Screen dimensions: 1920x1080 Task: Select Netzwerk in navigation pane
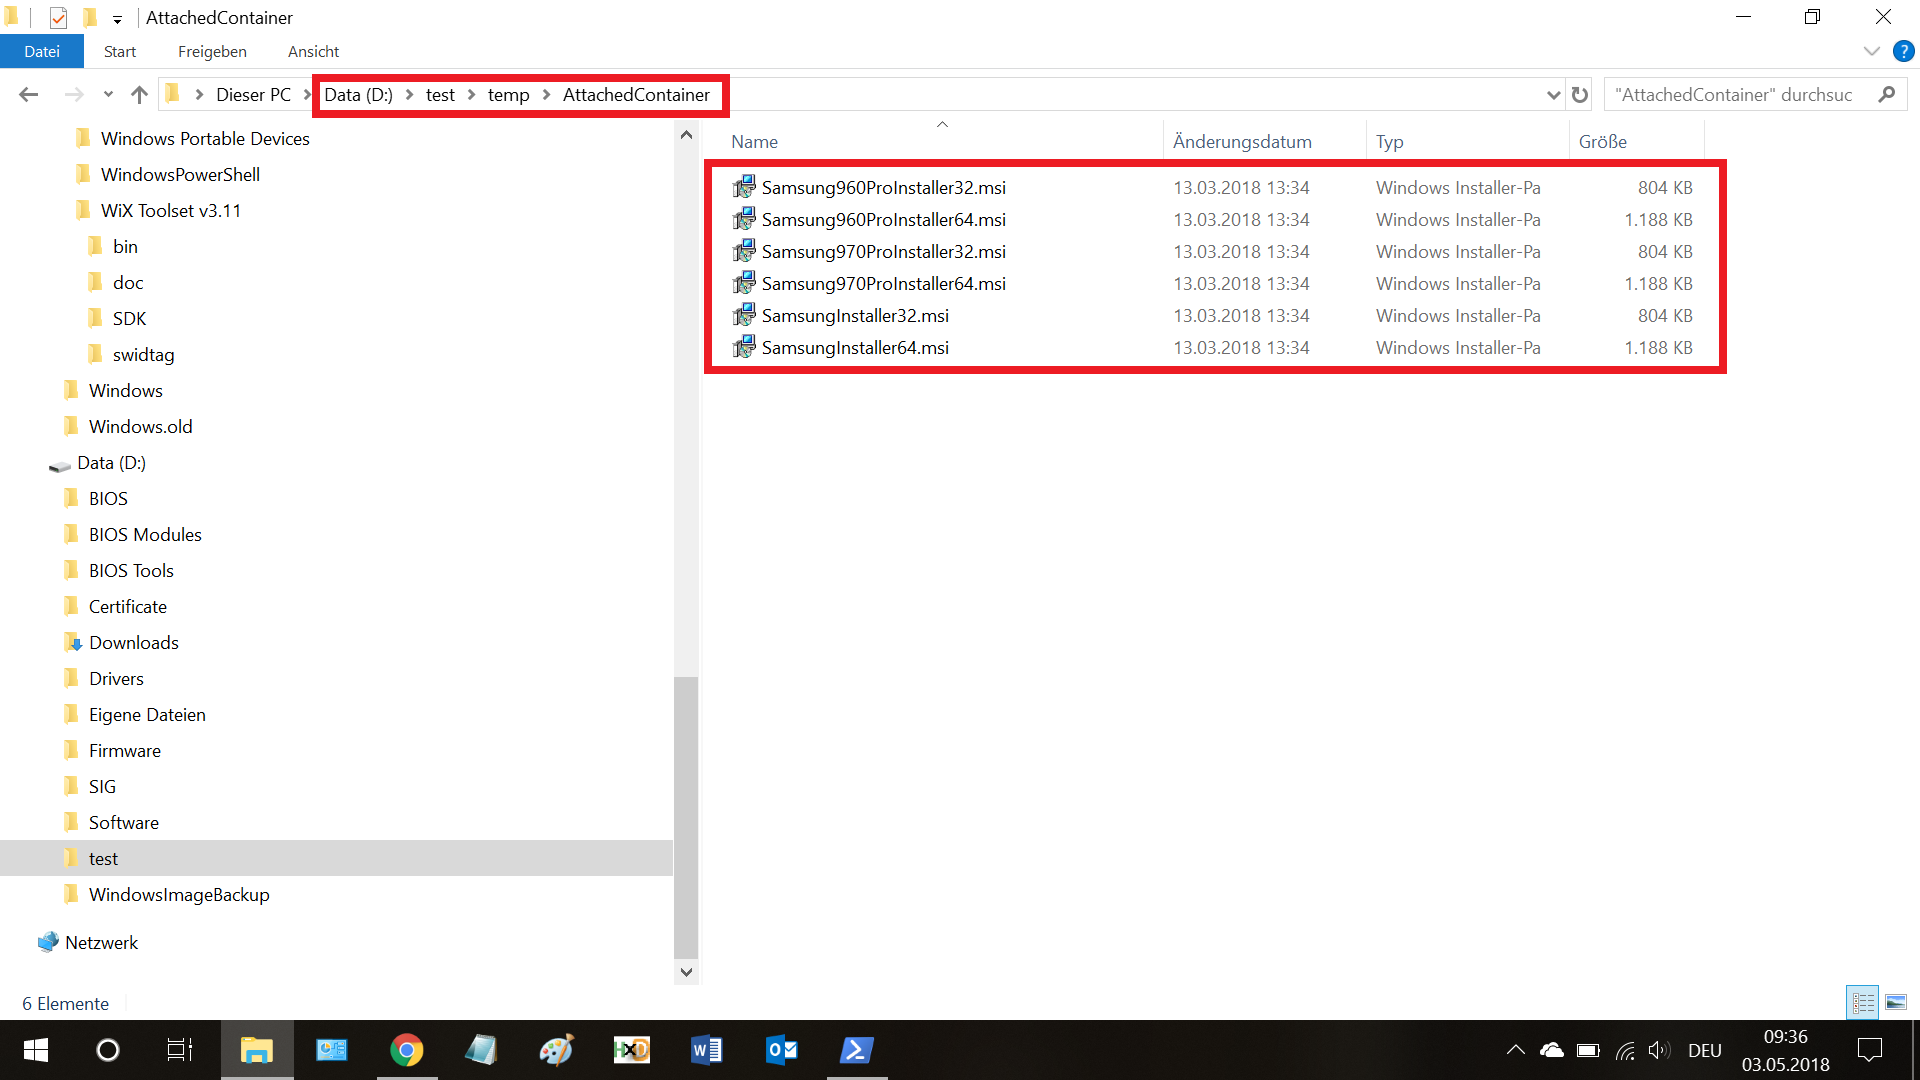point(101,942)
